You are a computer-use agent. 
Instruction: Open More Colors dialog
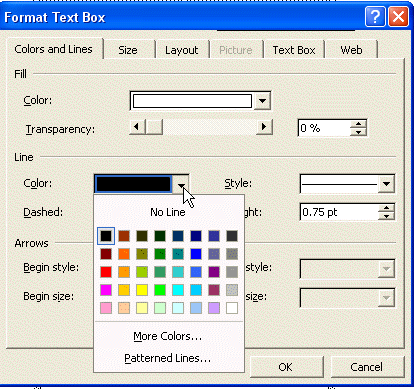(x=168, y=336)
